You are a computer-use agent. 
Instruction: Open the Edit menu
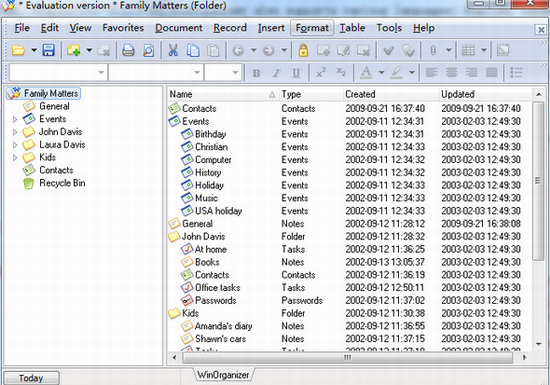pyautogui.click(x=49, y=28)
